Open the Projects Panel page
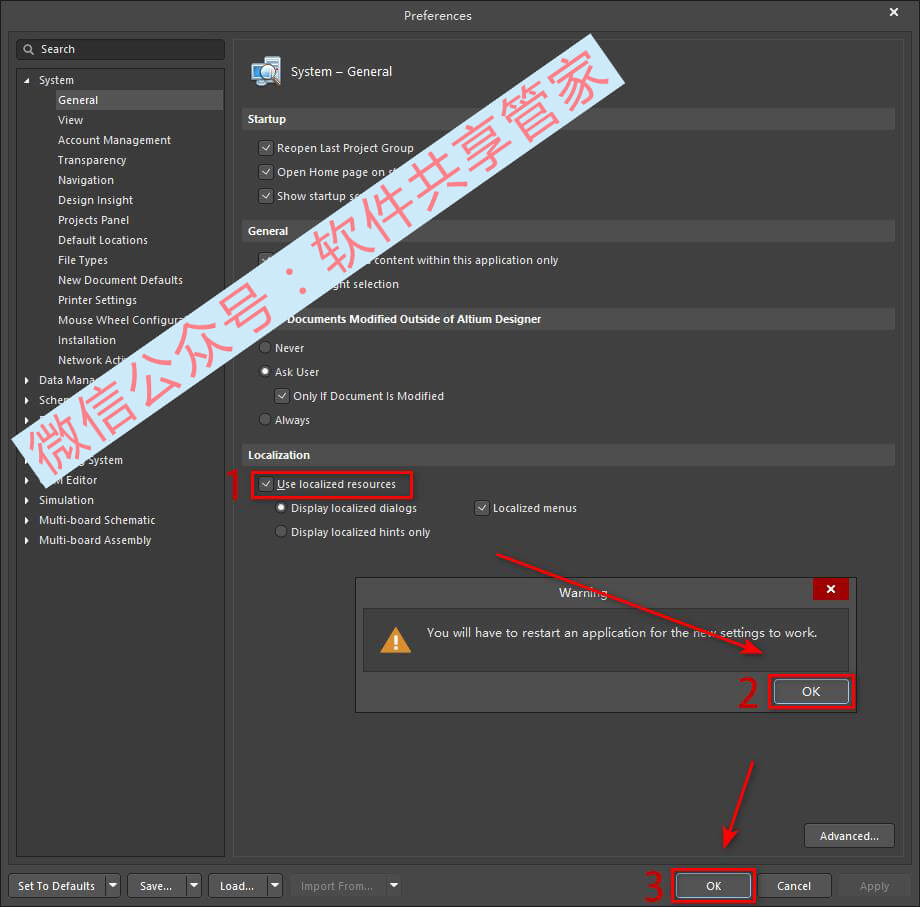Screen dimensions: 920x907 pyautogui.click(x=93, y=220)
